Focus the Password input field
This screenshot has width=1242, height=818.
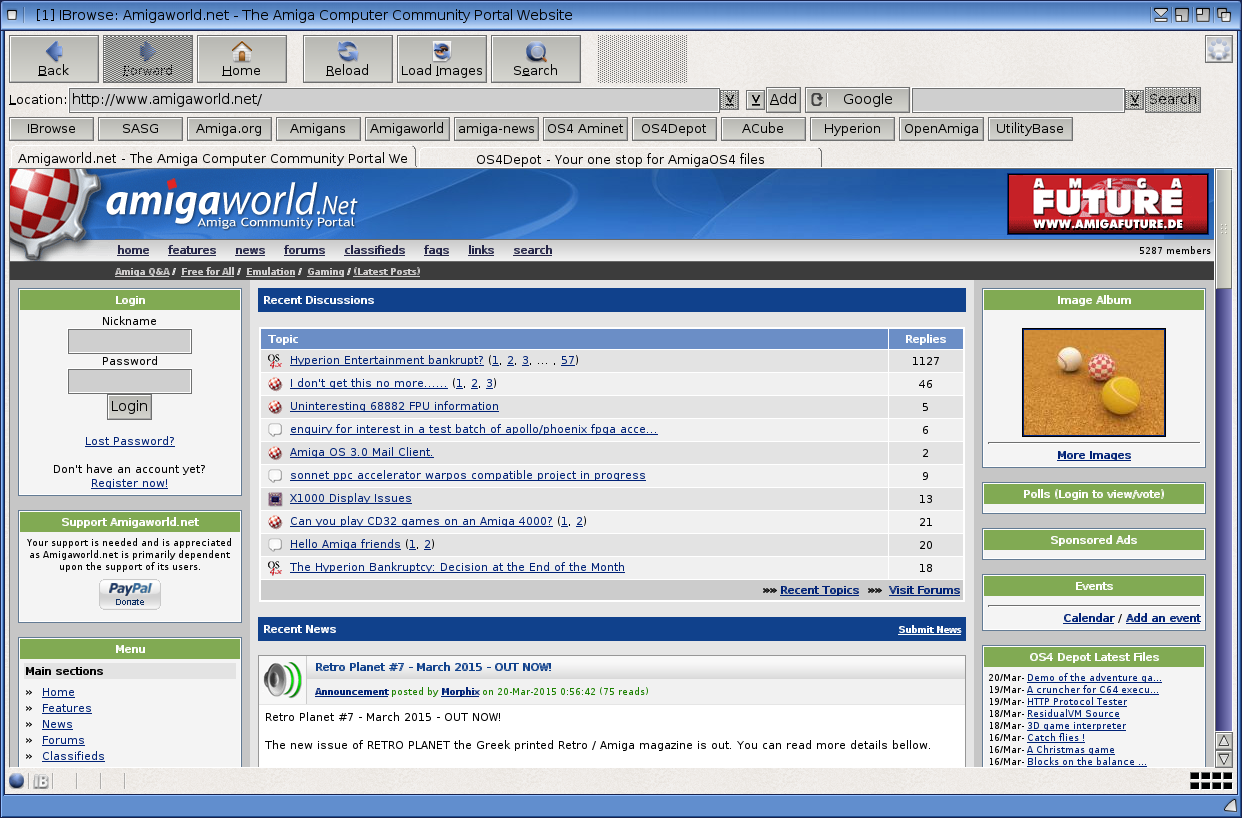click(x=130, y=382)
